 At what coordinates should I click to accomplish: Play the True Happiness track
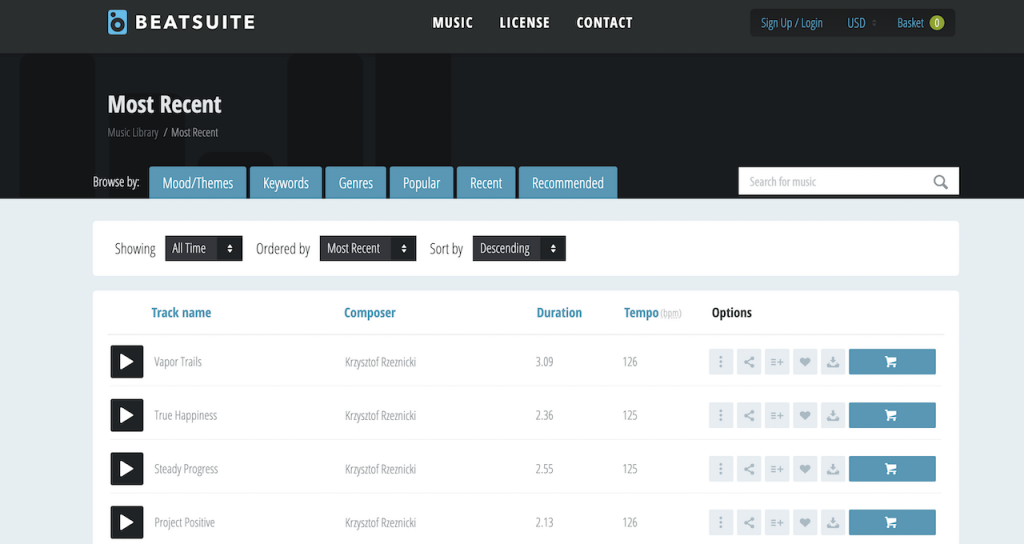click(127, 415)
